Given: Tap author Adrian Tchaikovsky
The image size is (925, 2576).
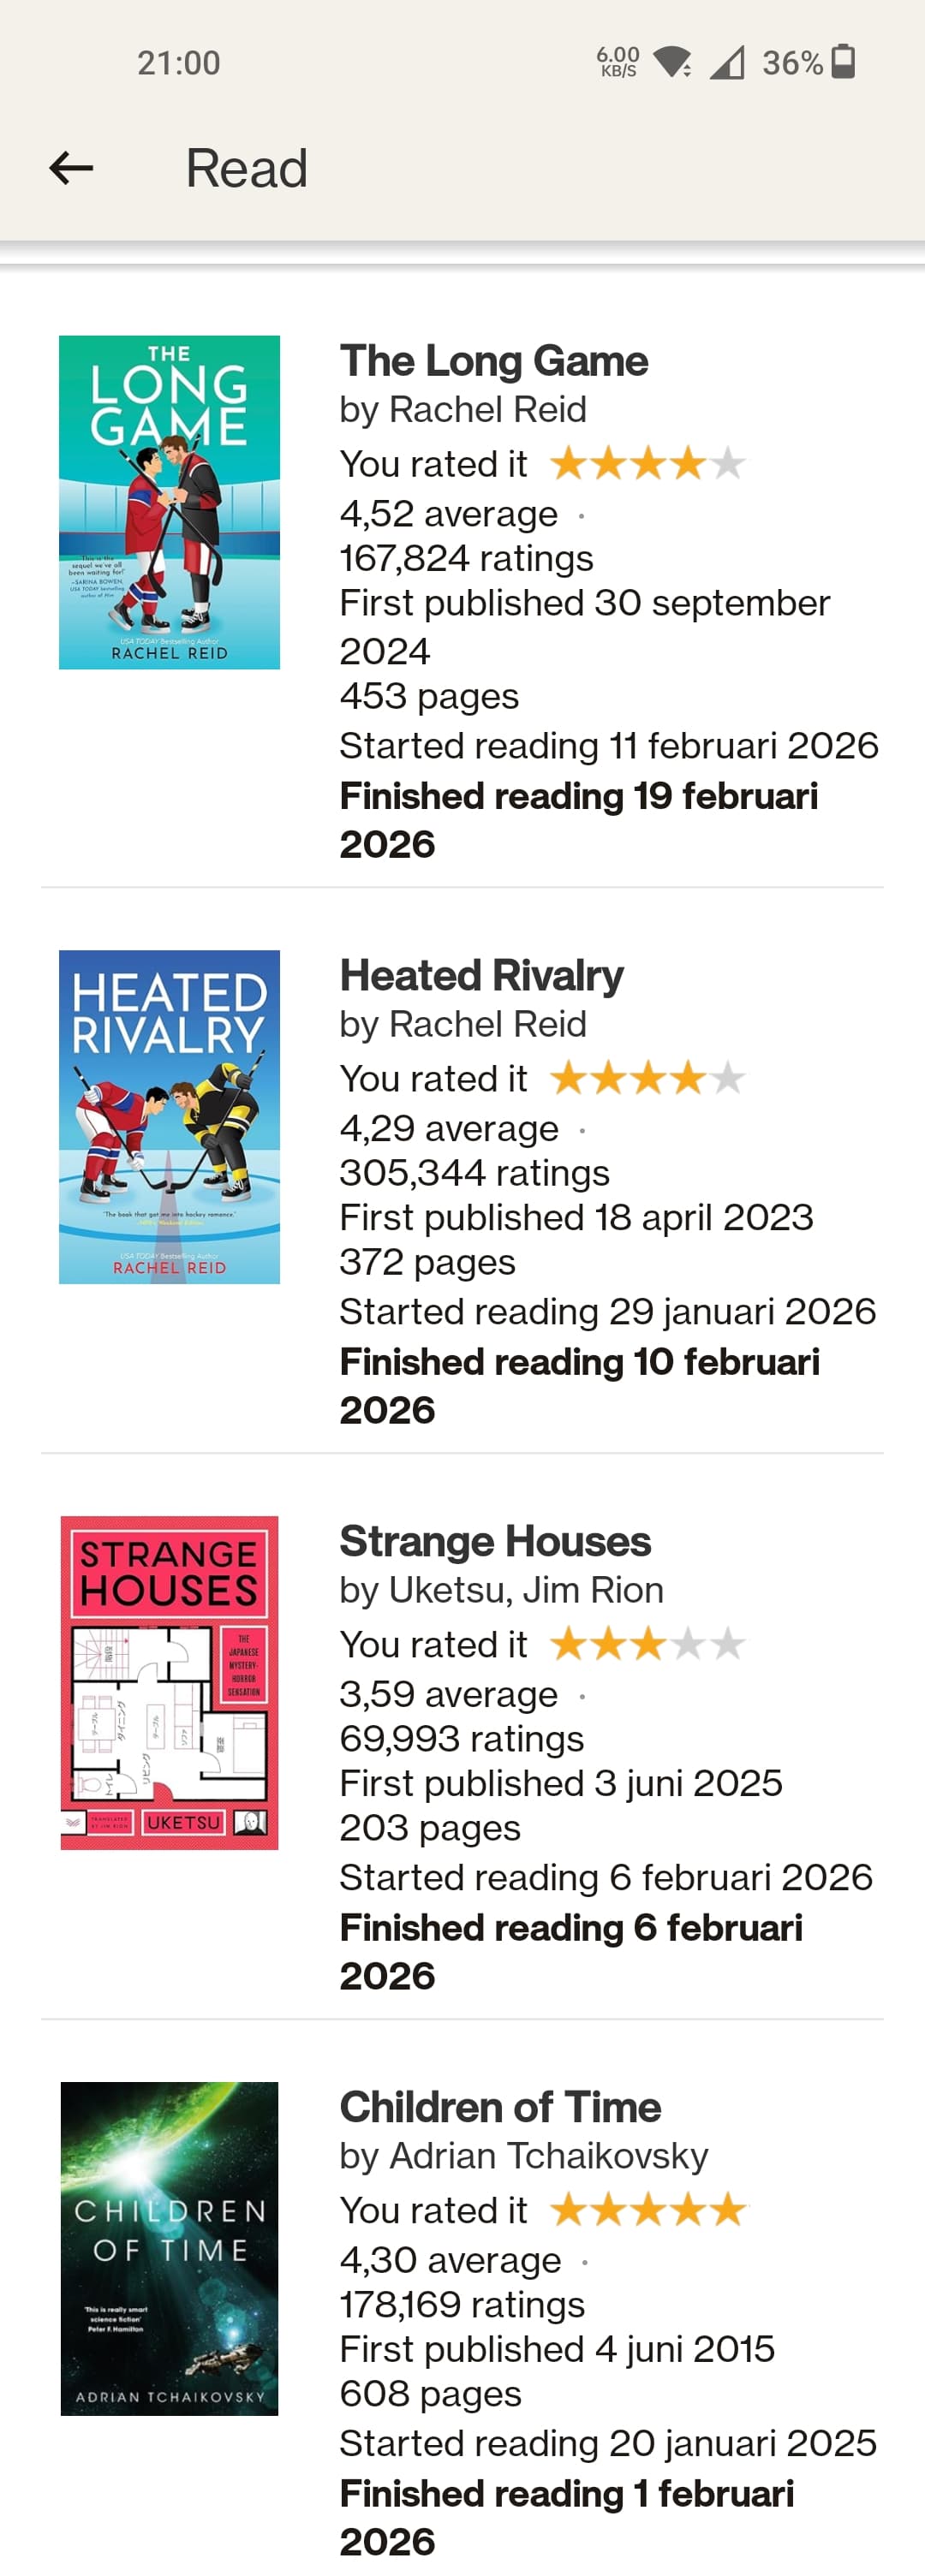Looking at the screenshot, I should [548, 2156].
